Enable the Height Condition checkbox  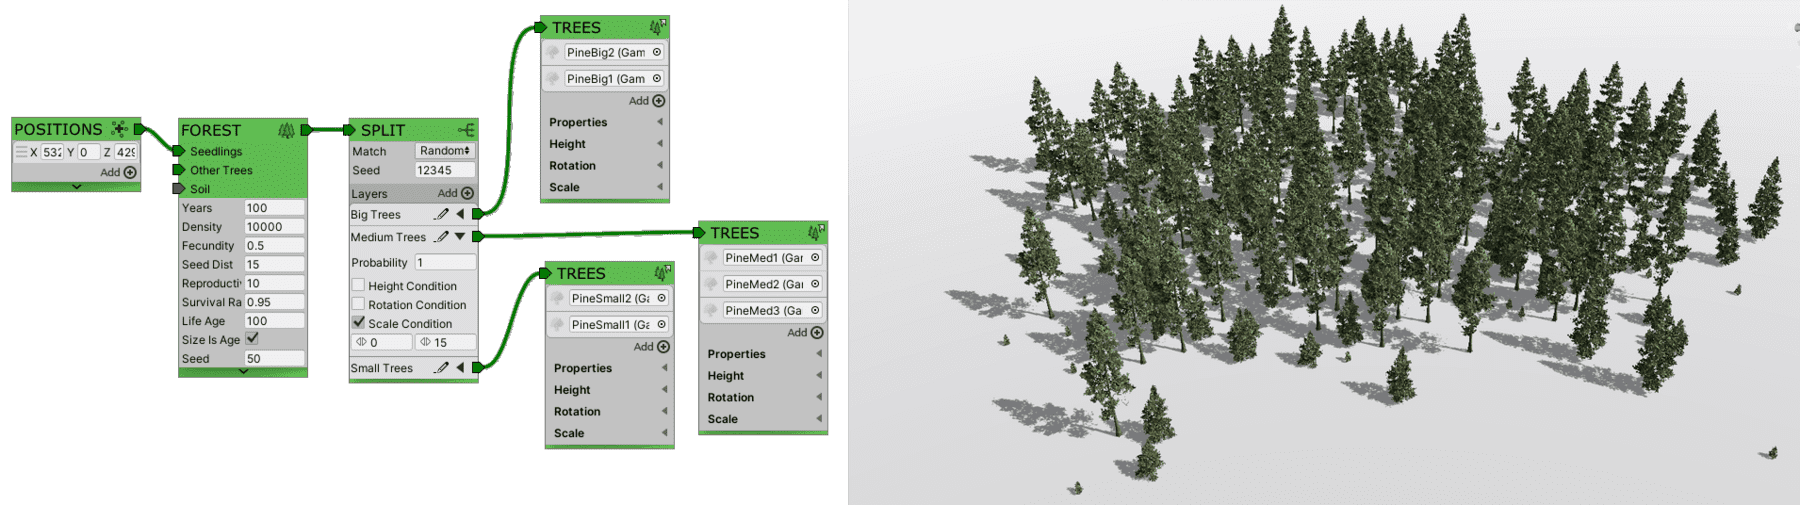(358, 285)
